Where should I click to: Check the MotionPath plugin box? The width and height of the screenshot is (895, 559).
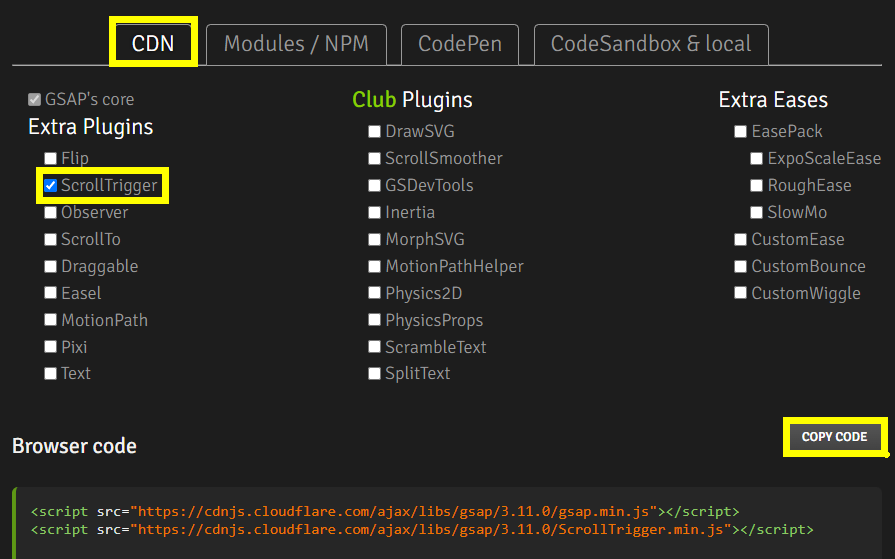coord(50,320)
